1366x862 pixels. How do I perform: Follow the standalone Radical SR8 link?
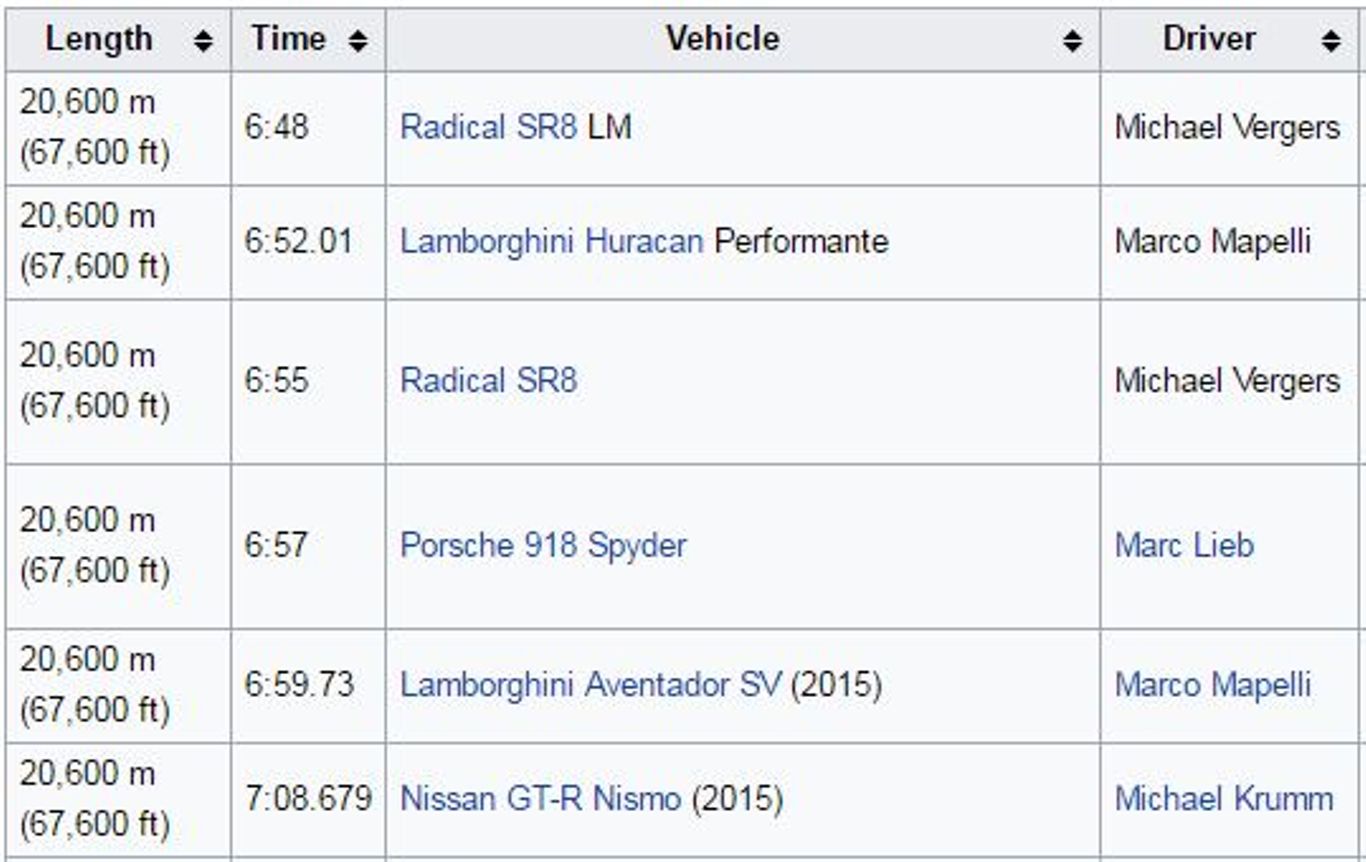488,381
